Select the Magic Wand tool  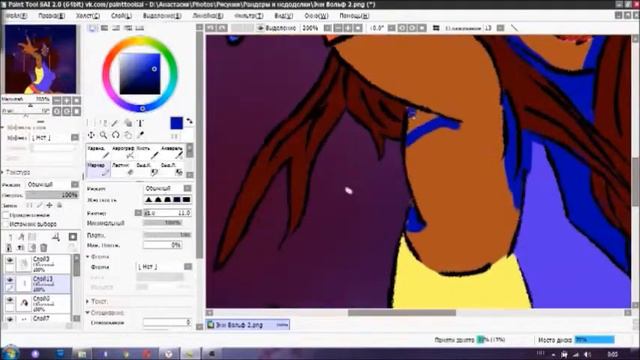tap(116, 123)
